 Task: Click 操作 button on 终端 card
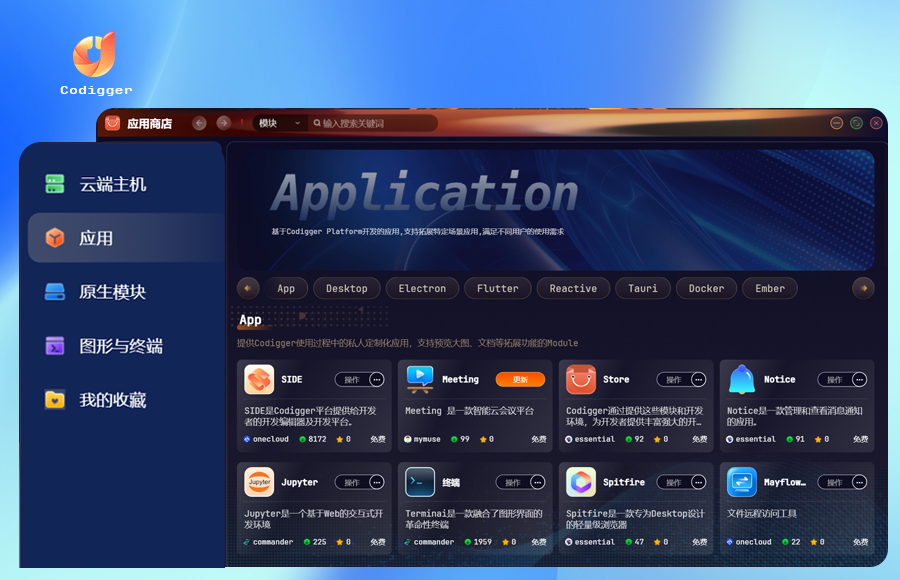(x=513, y=482)
